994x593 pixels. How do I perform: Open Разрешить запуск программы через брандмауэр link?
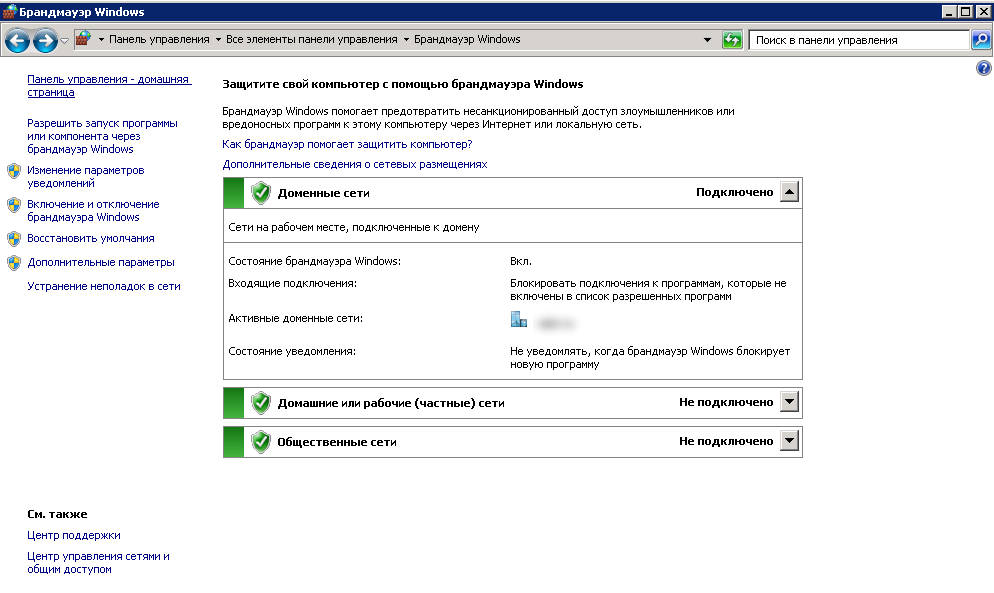tap(102, 136)
